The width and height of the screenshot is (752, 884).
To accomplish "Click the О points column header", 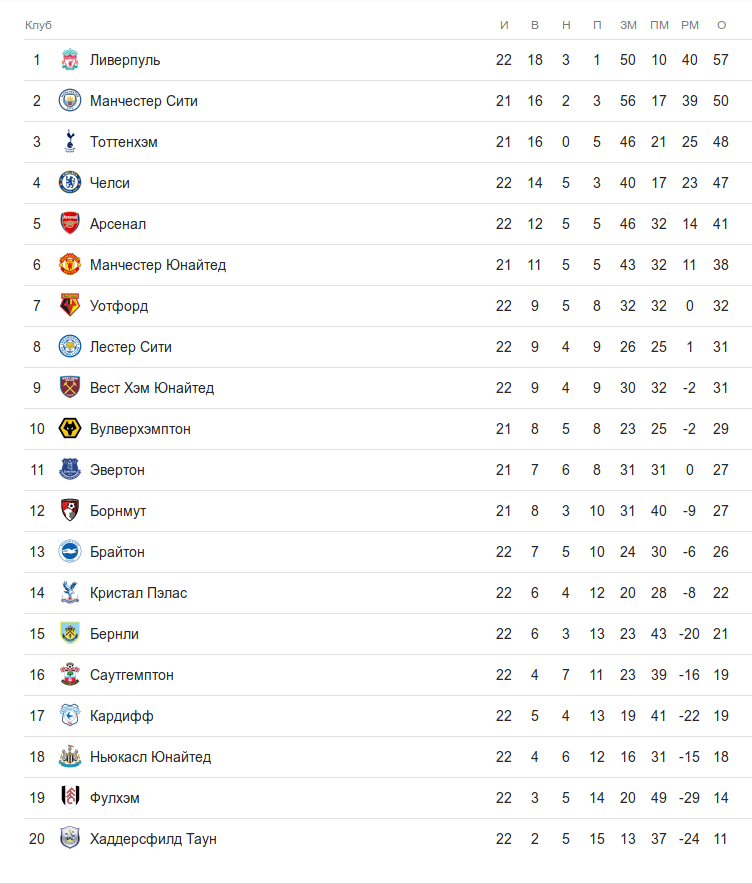I will coord(721,25).
